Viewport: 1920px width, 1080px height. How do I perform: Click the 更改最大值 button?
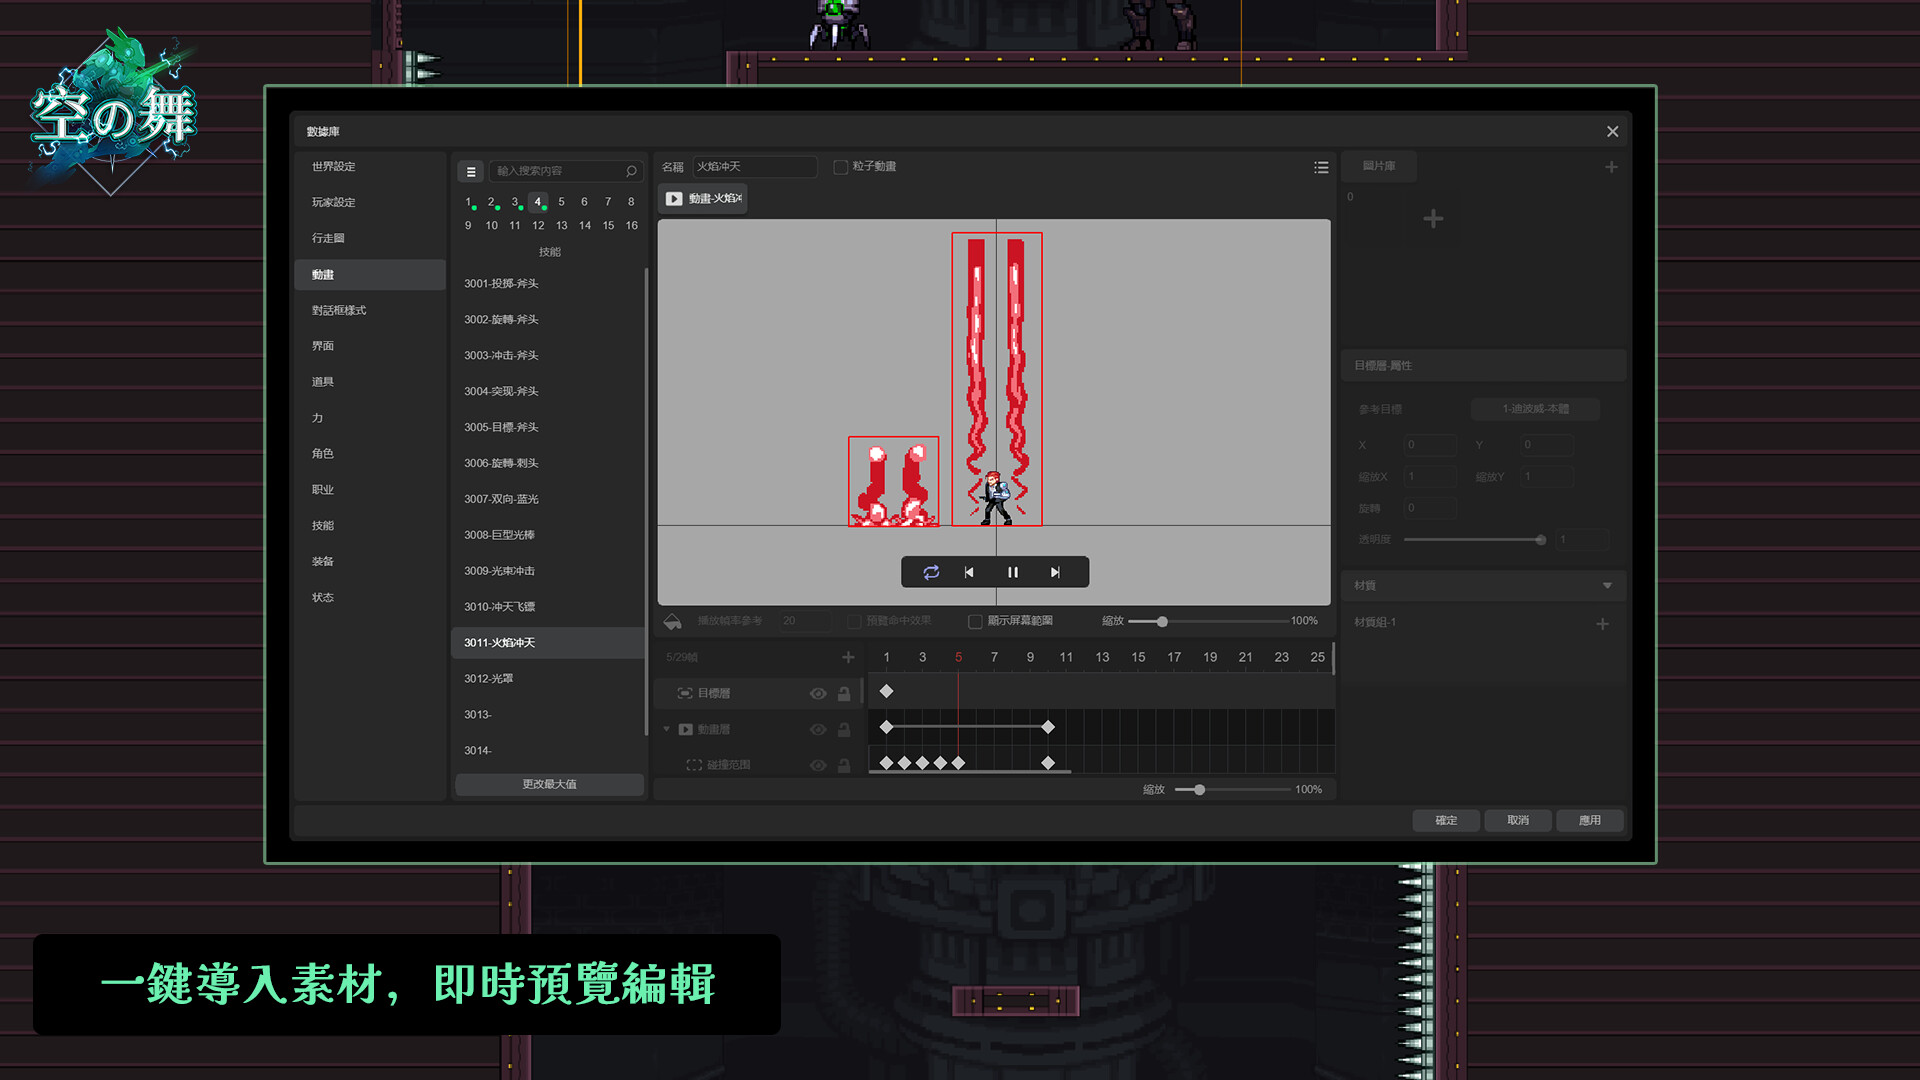tap(549, 784)
